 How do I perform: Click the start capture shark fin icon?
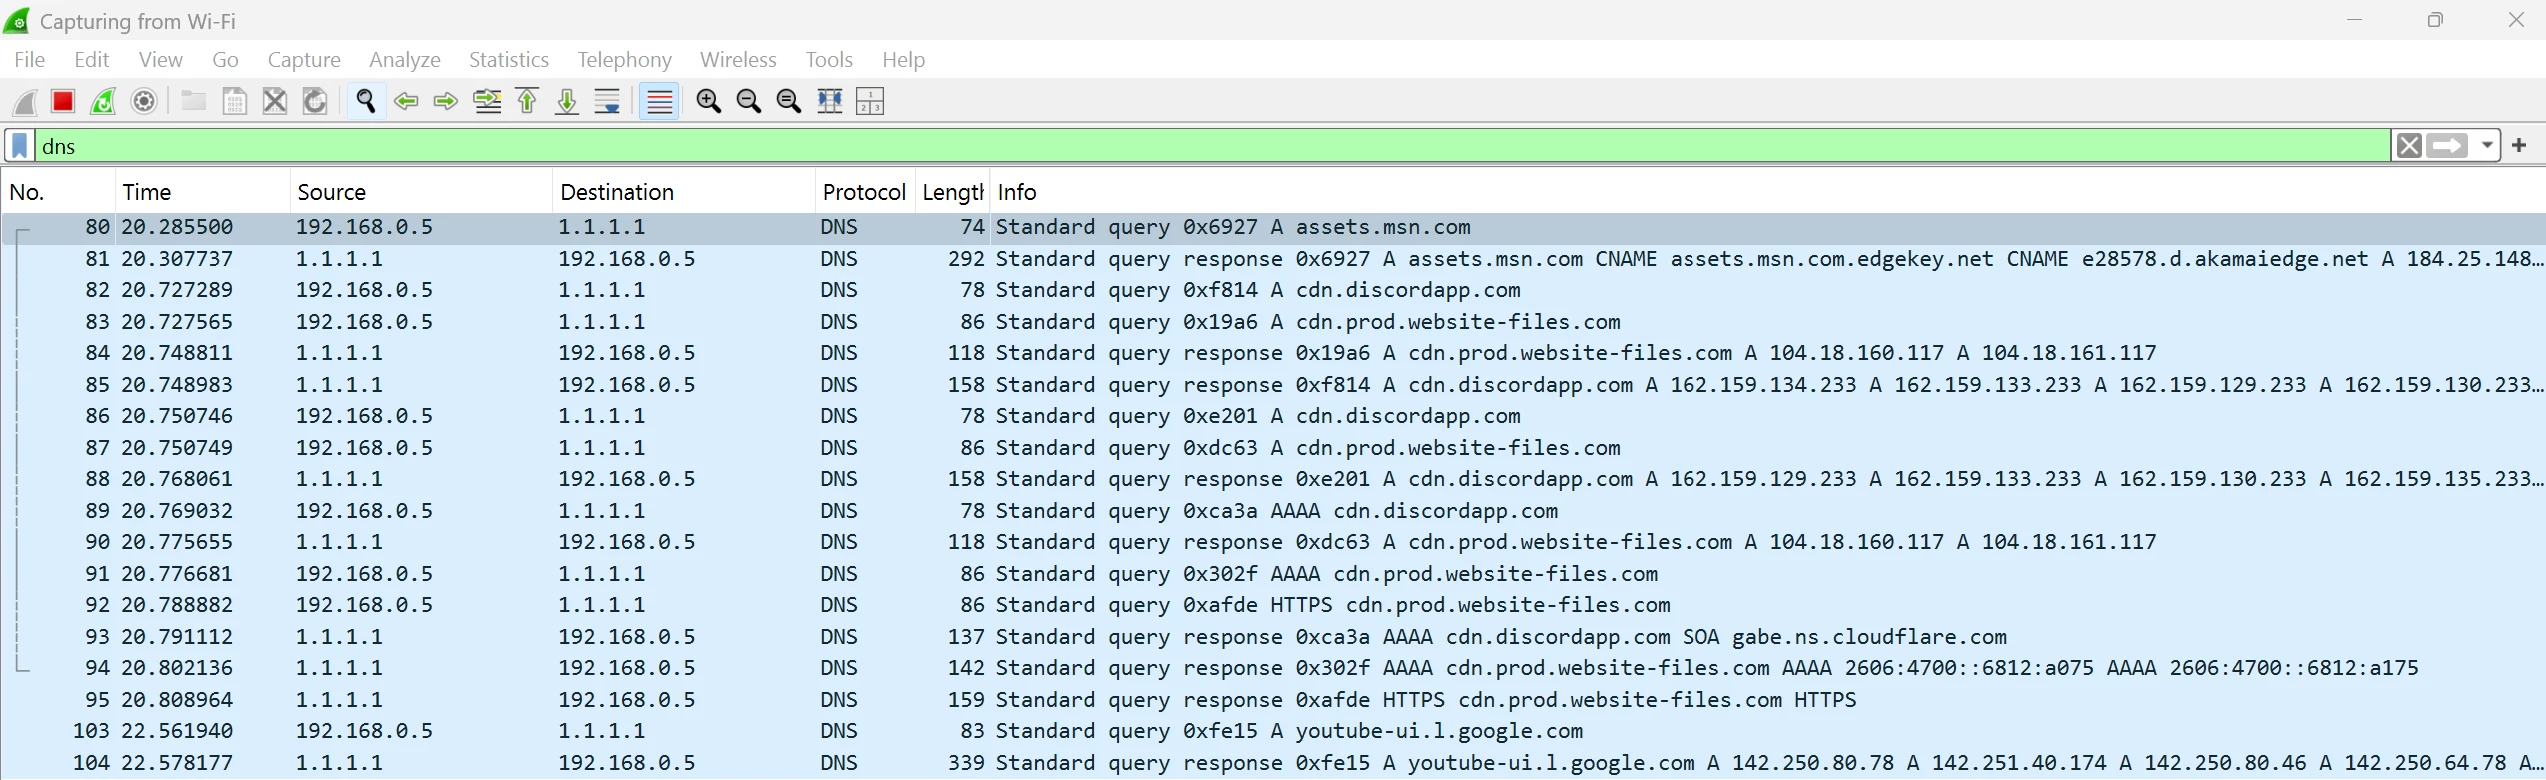(25, 101)
